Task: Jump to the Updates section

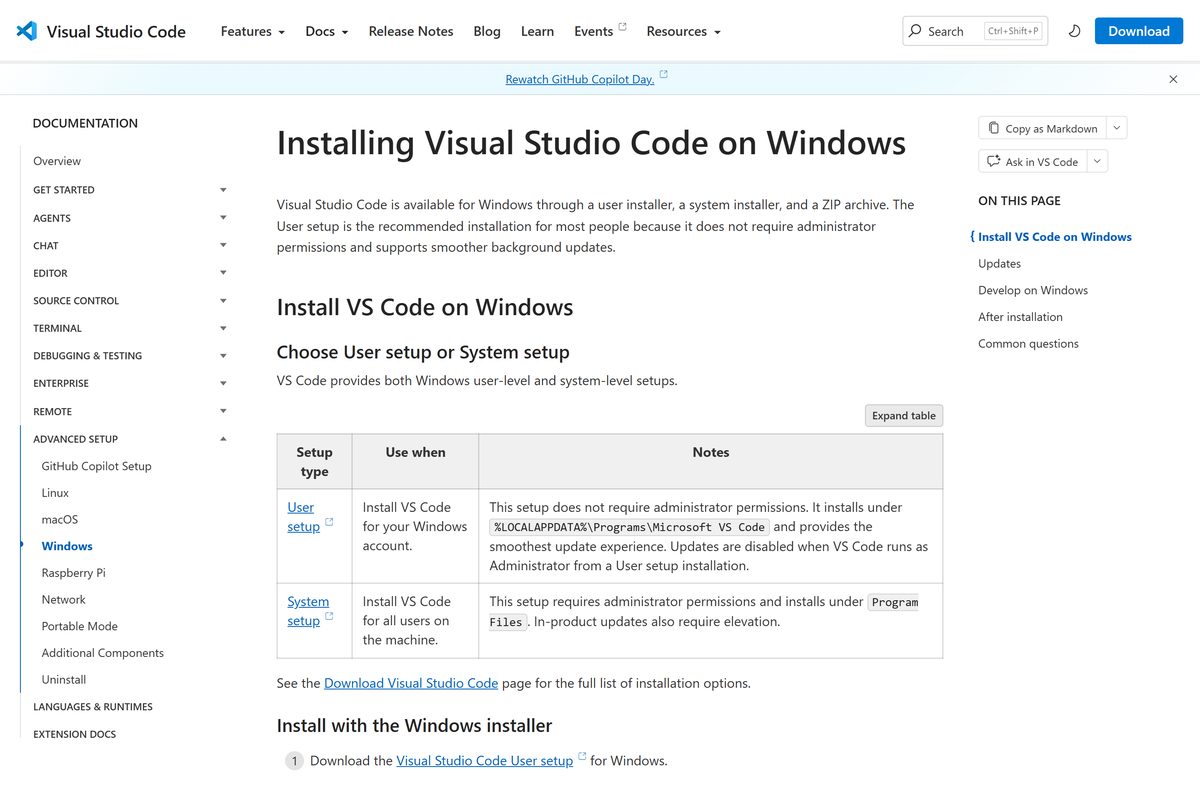Action: 999,264
